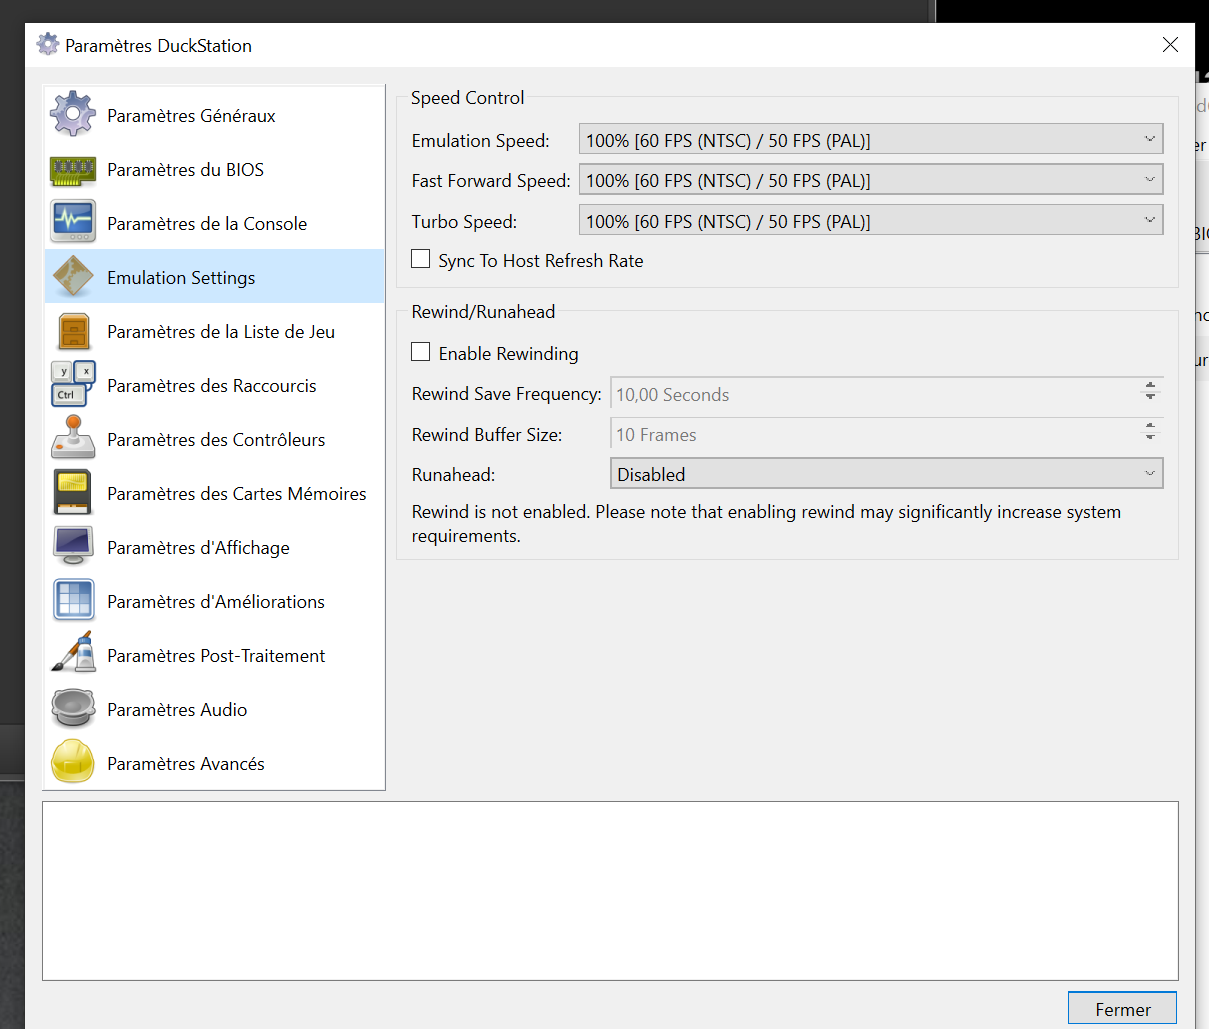Viewport: 1209px width, 1029px height.
Task: Click the grid icon for Améliorations
Action: pos(73,600)
